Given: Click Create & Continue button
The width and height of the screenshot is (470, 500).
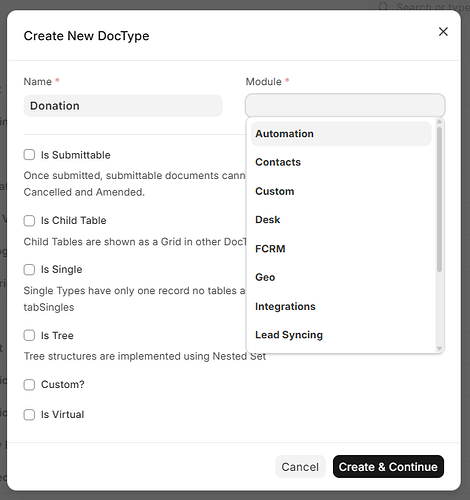Looking at the screenshot, I should [388, 466].
